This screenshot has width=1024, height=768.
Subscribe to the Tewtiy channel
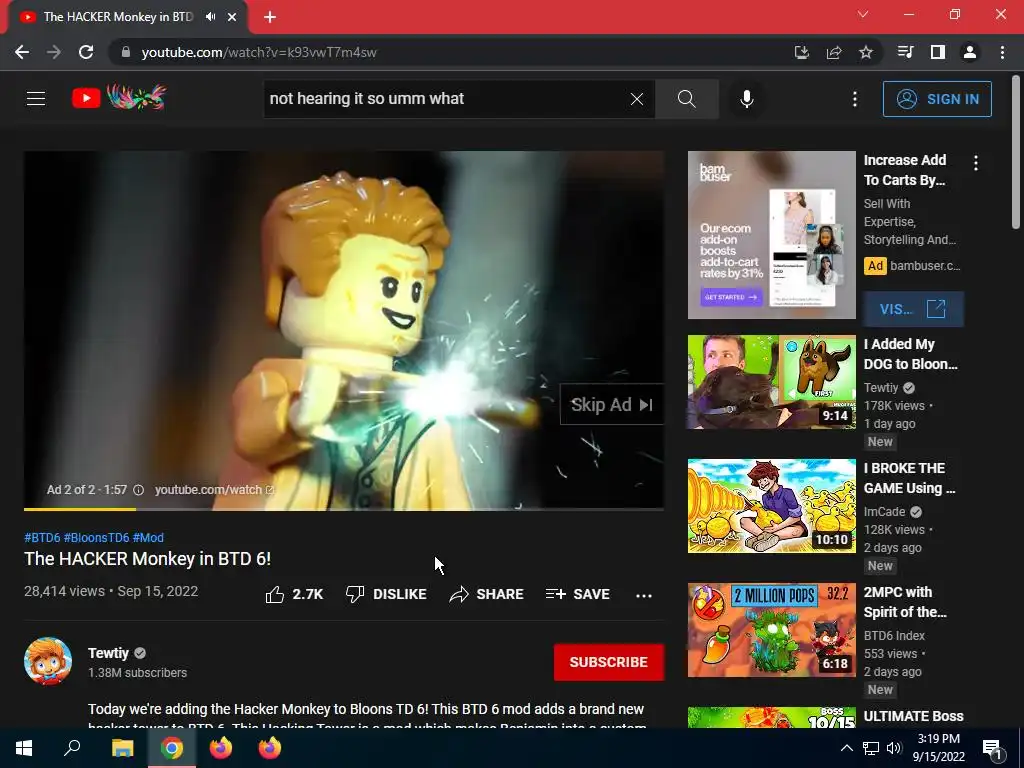pos(609,662)
